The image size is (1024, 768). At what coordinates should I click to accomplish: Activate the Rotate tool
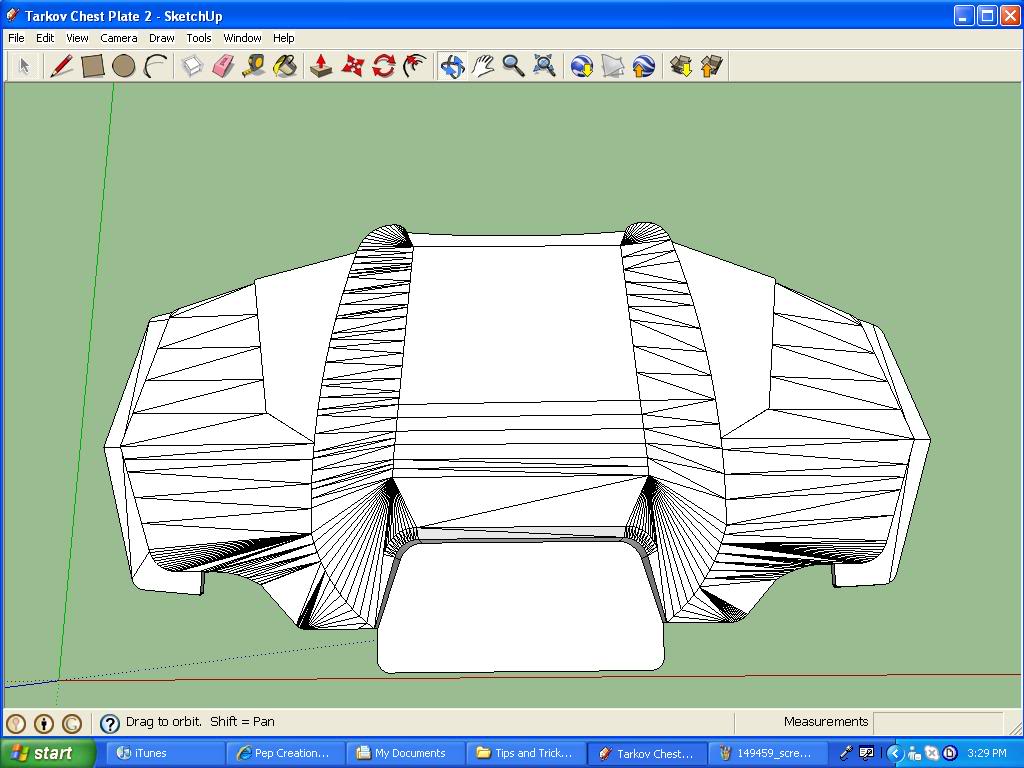384,66
